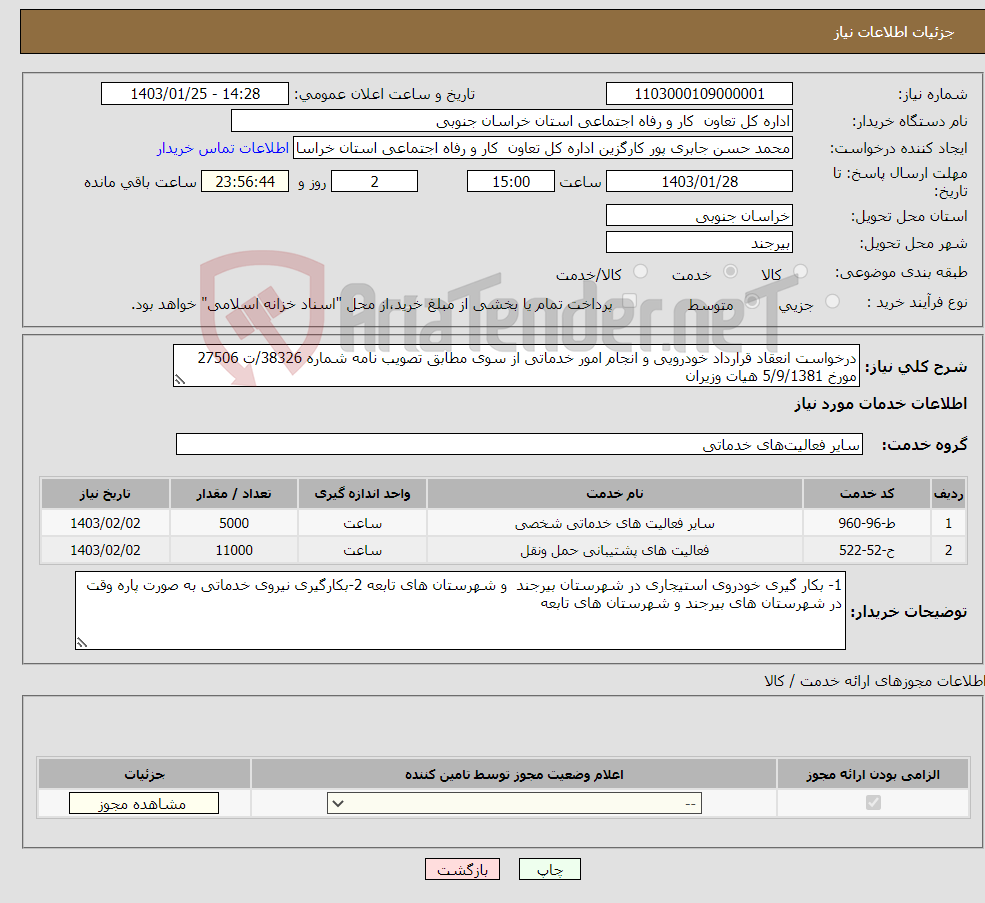
Task: Click the بازگشت (back) button
Action: coord(462,869)
